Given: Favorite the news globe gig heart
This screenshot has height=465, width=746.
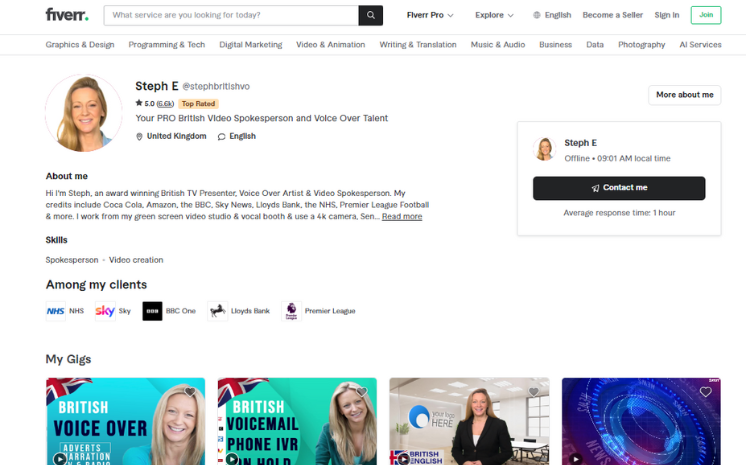Looking at the screenshot, I should click(x=706, y=392).
